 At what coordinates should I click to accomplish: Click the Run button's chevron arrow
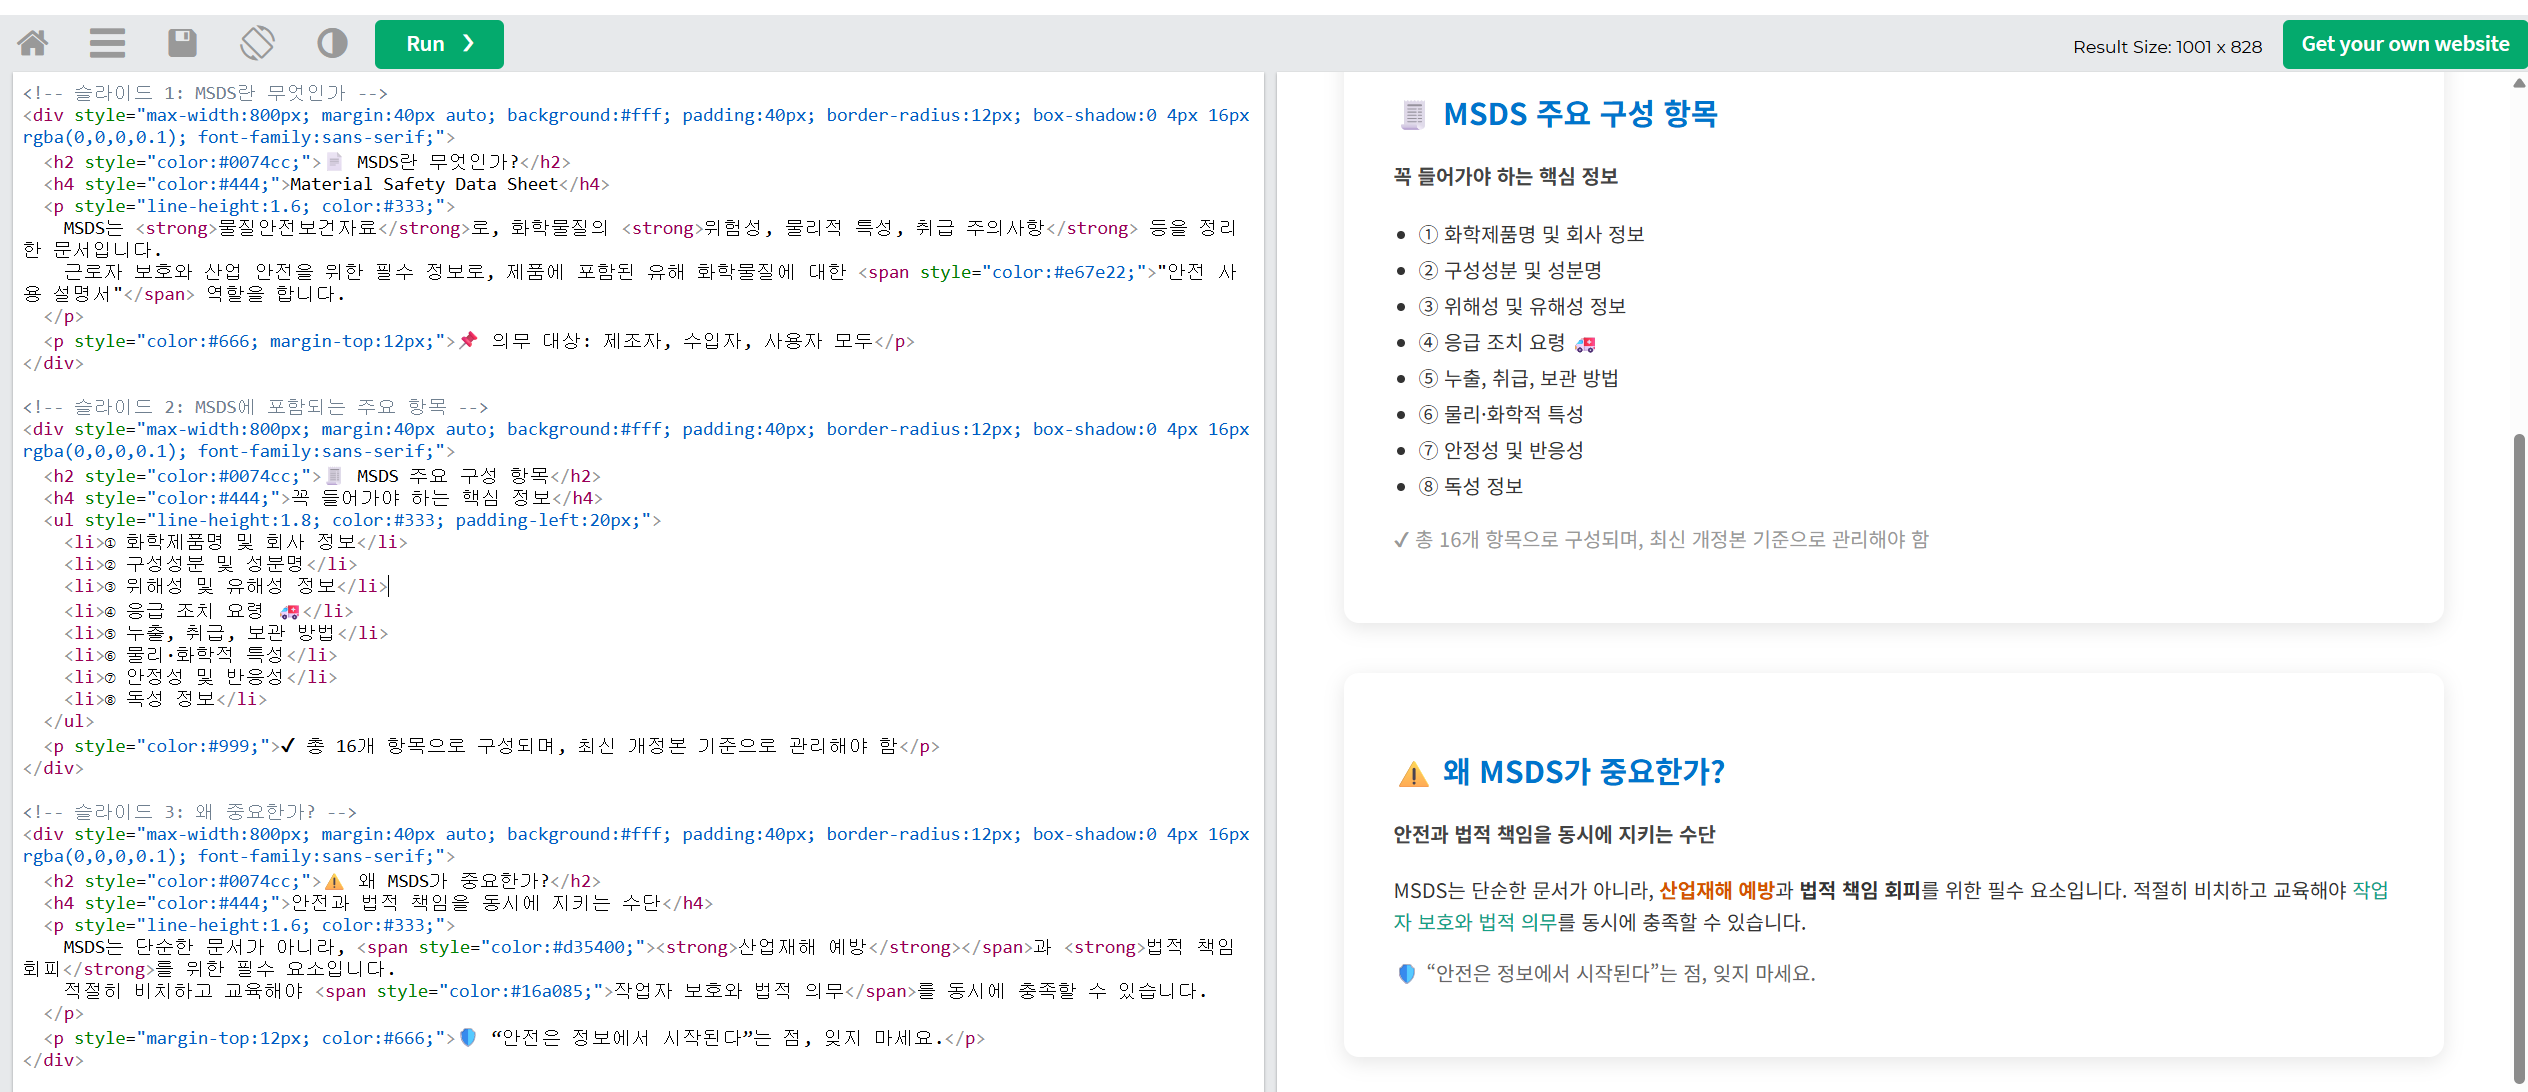pos(468,44)
